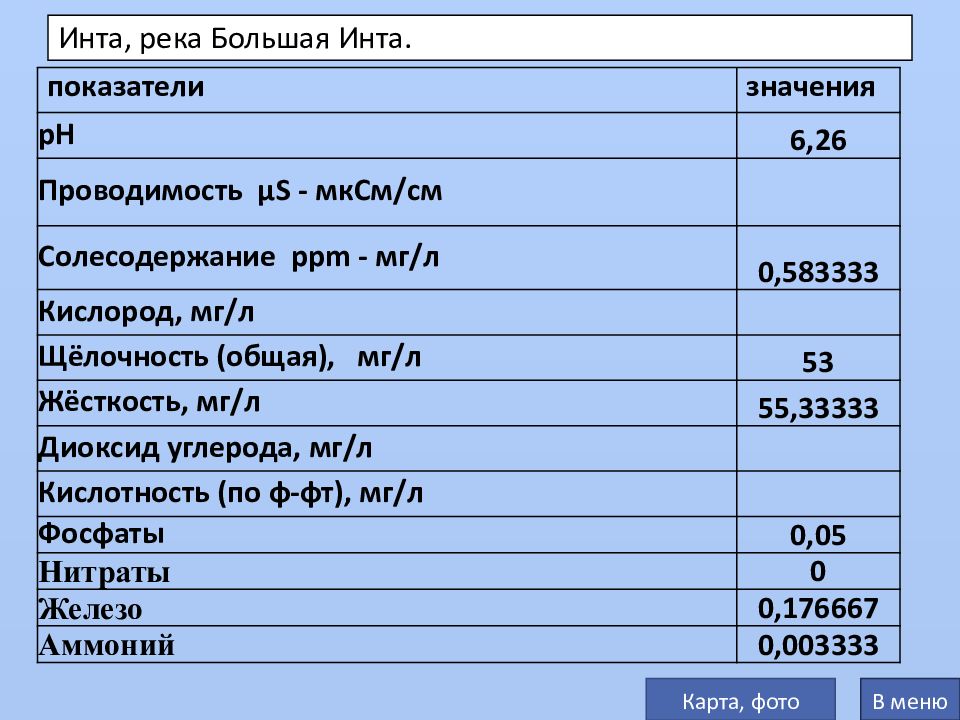
Task: Select the hardness value 55,33333
Action: click(x=818, y=408)
